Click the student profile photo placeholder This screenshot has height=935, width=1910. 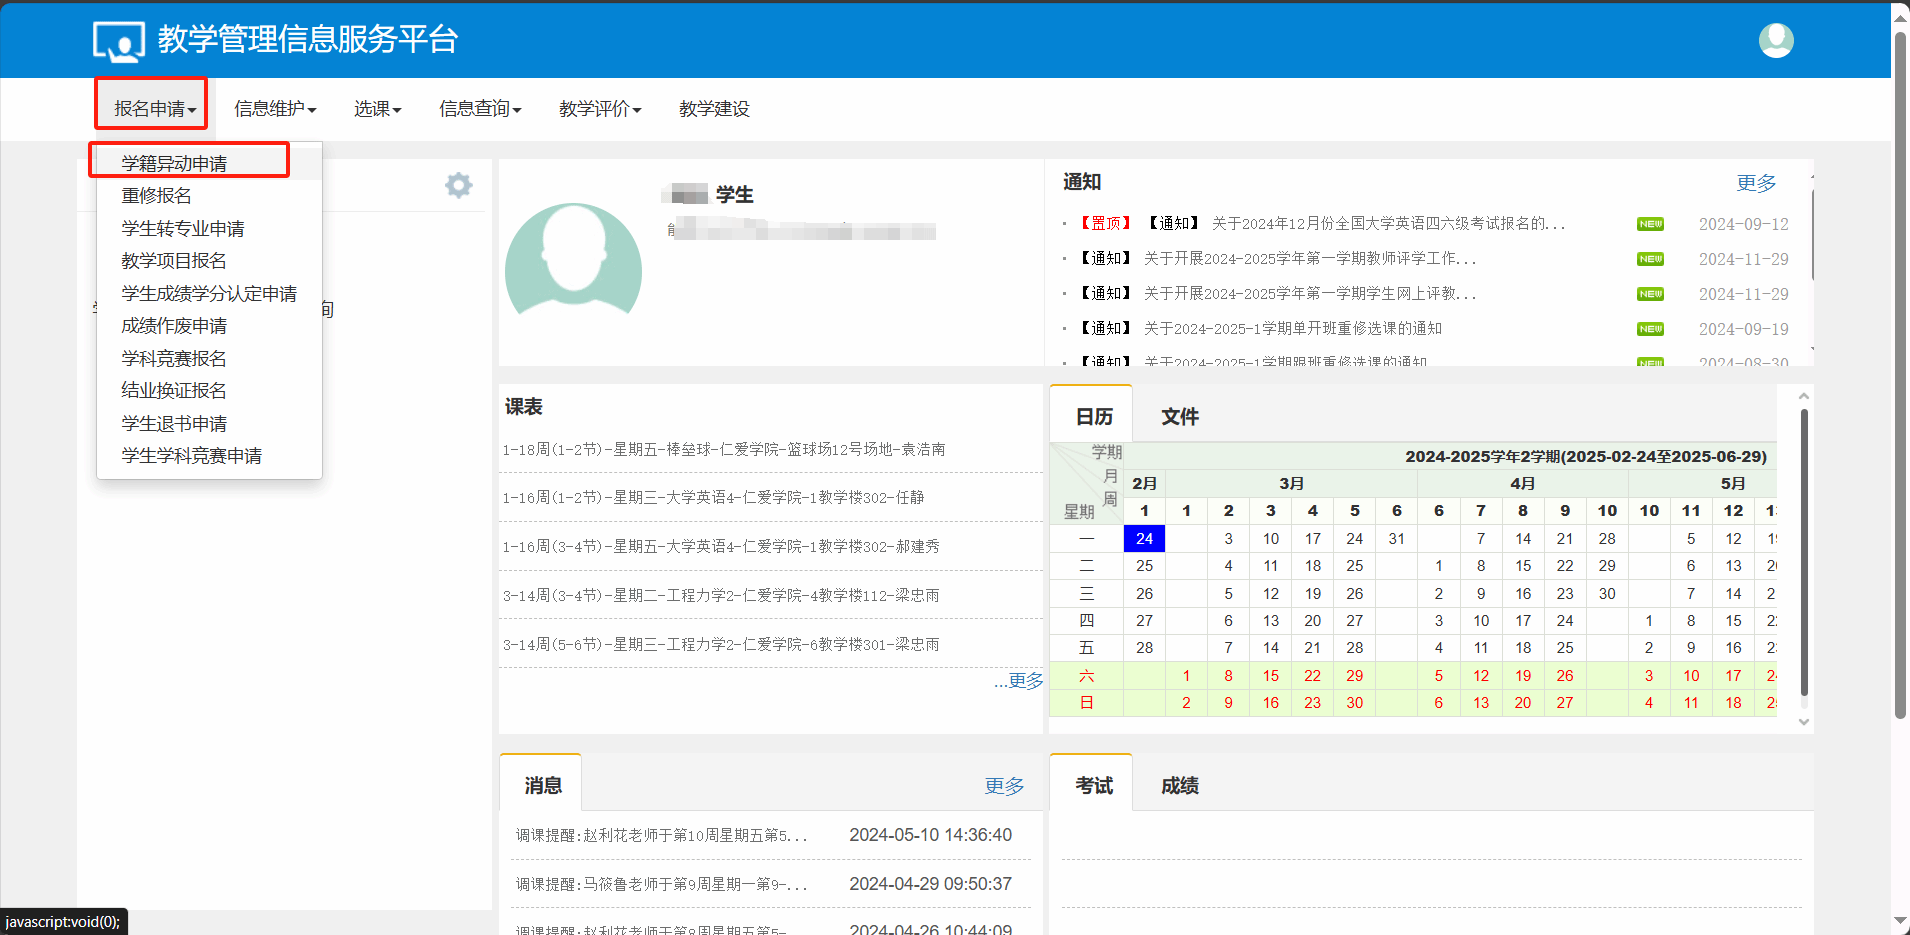[573, 260]
